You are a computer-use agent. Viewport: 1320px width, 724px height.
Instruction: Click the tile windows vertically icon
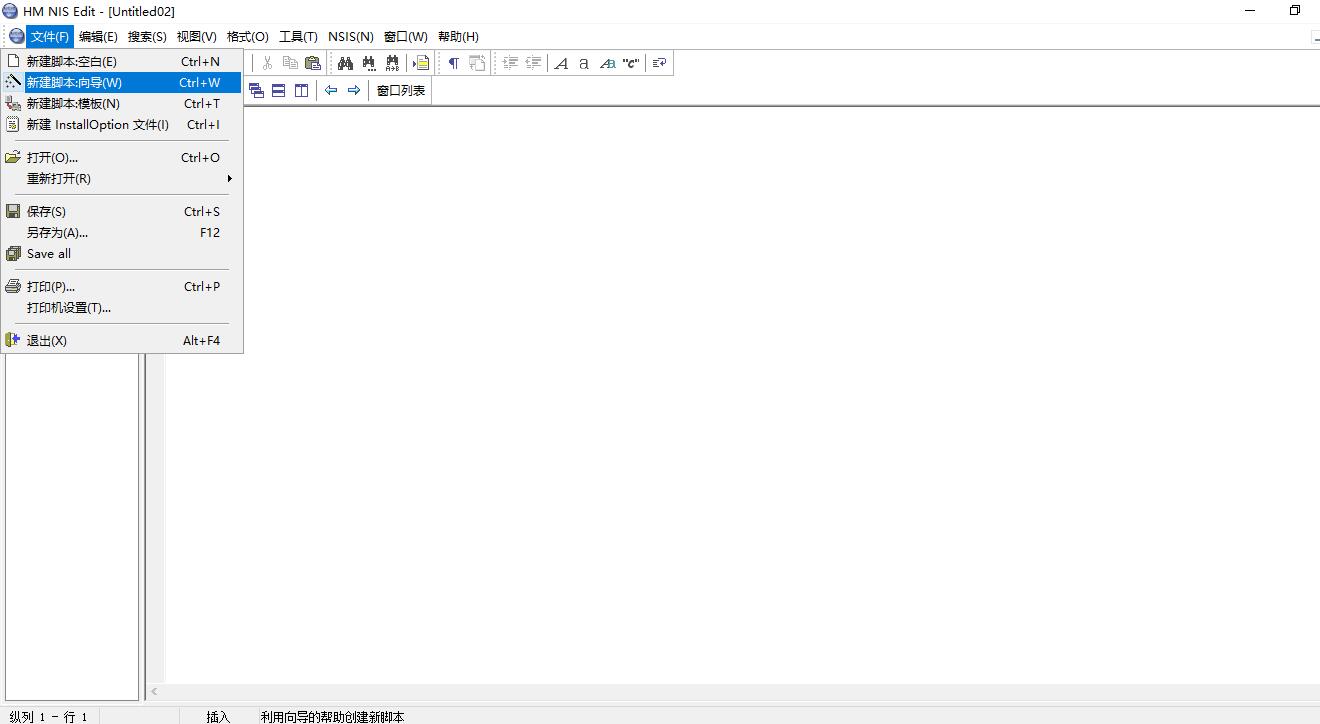(x=301, y=89)
